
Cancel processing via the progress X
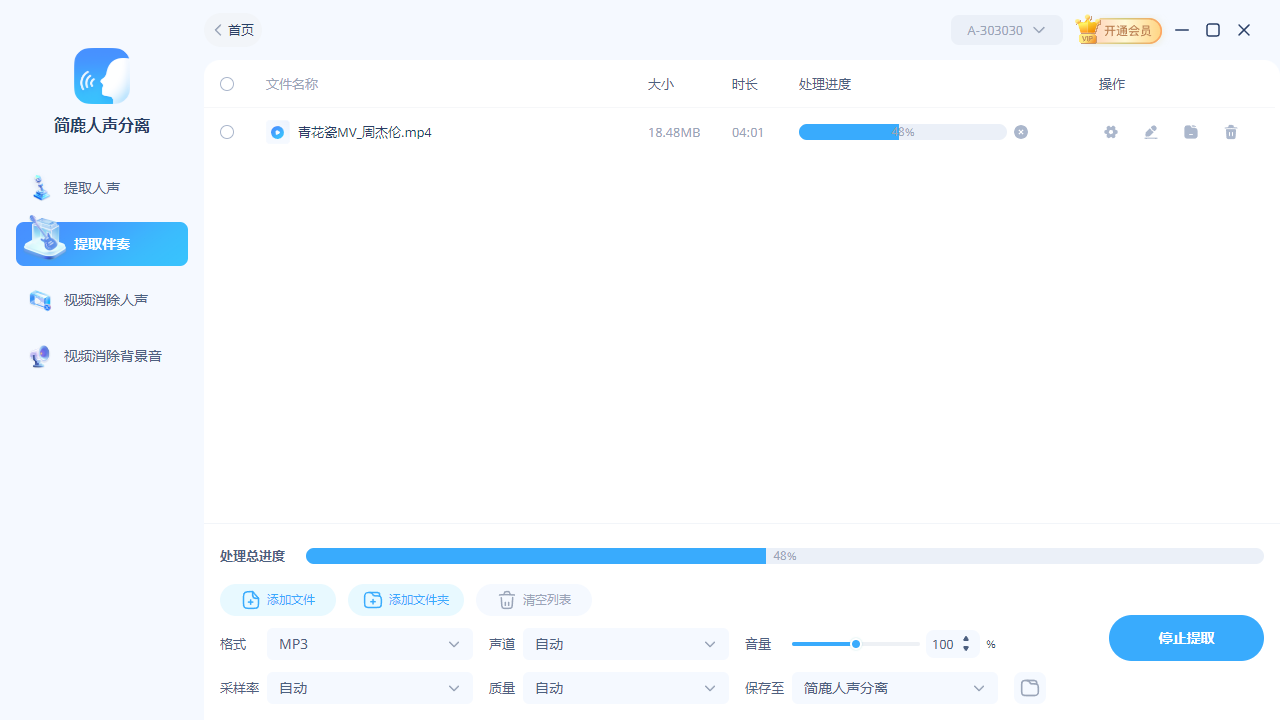(1020, 132)
